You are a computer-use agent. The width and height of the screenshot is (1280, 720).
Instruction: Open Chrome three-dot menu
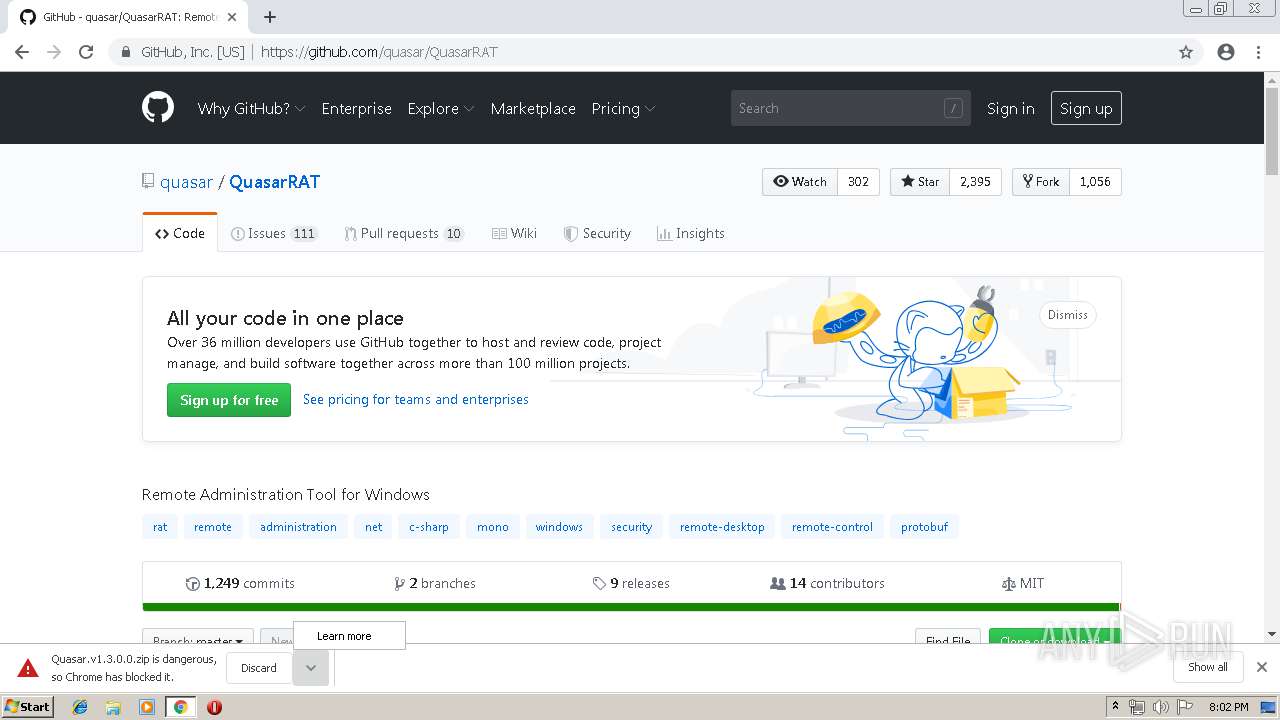1258,52
